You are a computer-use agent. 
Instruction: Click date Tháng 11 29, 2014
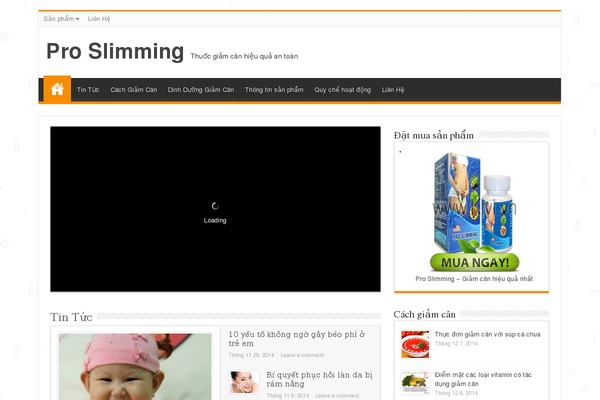pyautogui.click(x=251, y=355)
